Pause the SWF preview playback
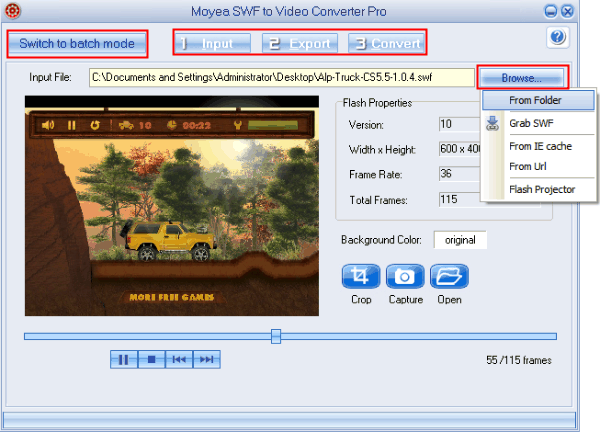This screenshot has height=432, width=600. pos(124,359)
